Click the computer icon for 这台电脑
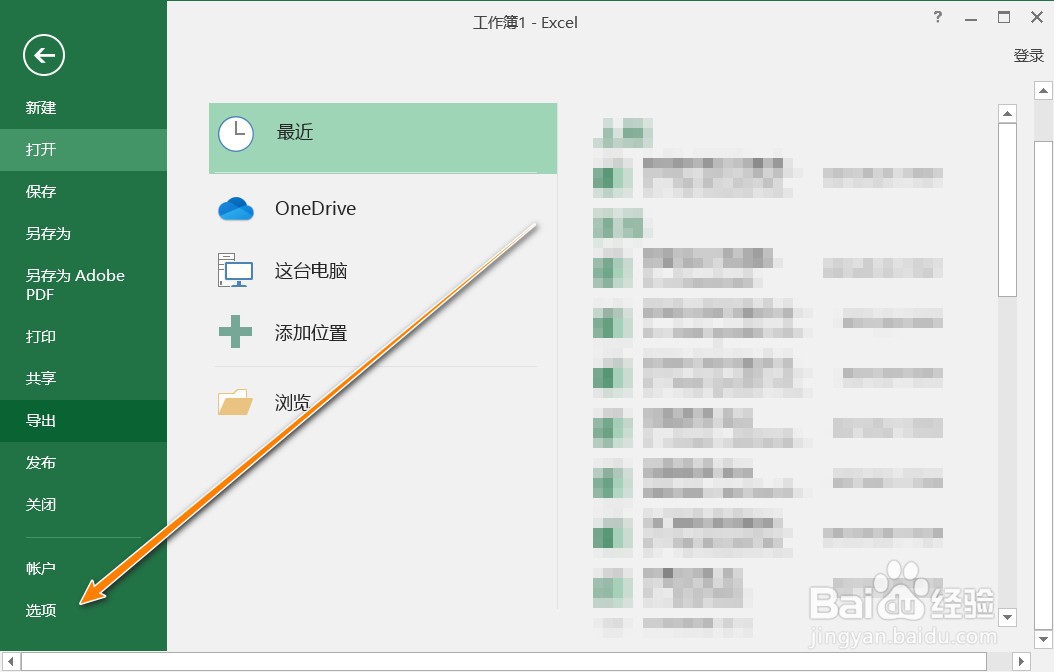 click(235, 270)
